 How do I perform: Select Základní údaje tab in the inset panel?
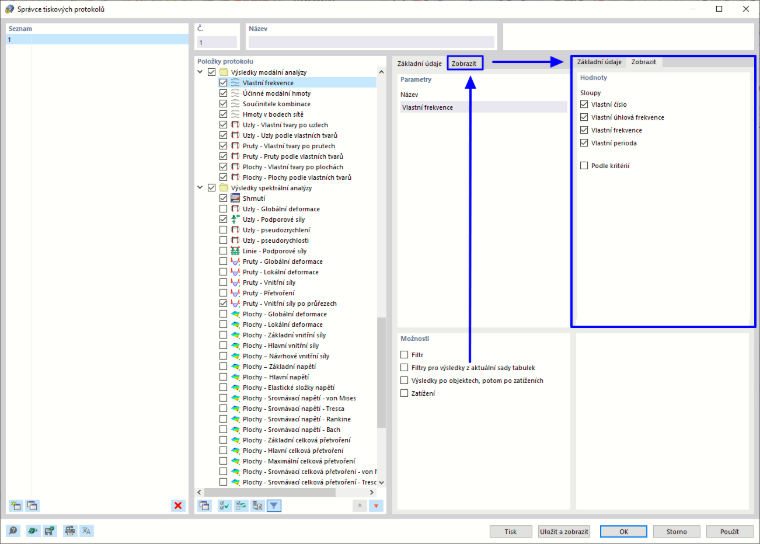click(600, 62)
